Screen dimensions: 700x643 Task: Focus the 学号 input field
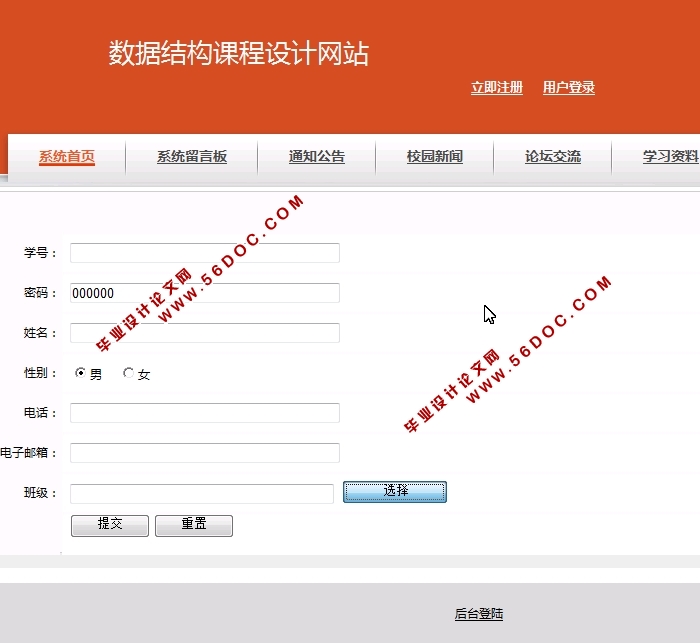point(205,253)
